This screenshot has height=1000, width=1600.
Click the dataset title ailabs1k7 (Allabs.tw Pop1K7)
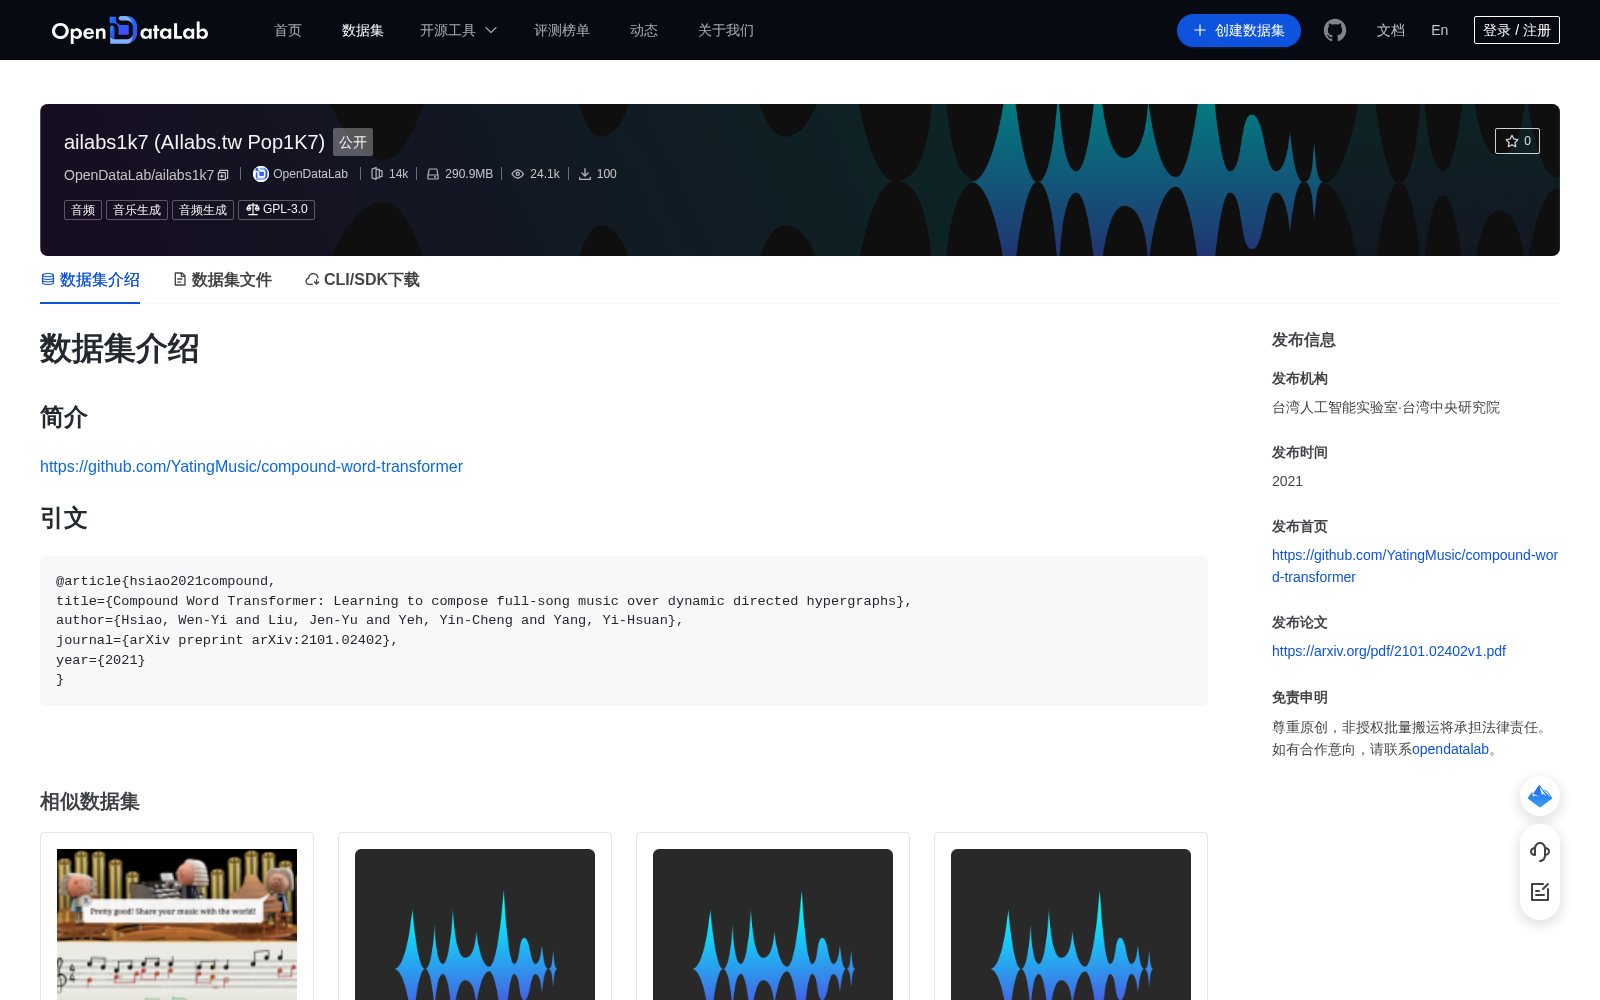coord(194,142)
